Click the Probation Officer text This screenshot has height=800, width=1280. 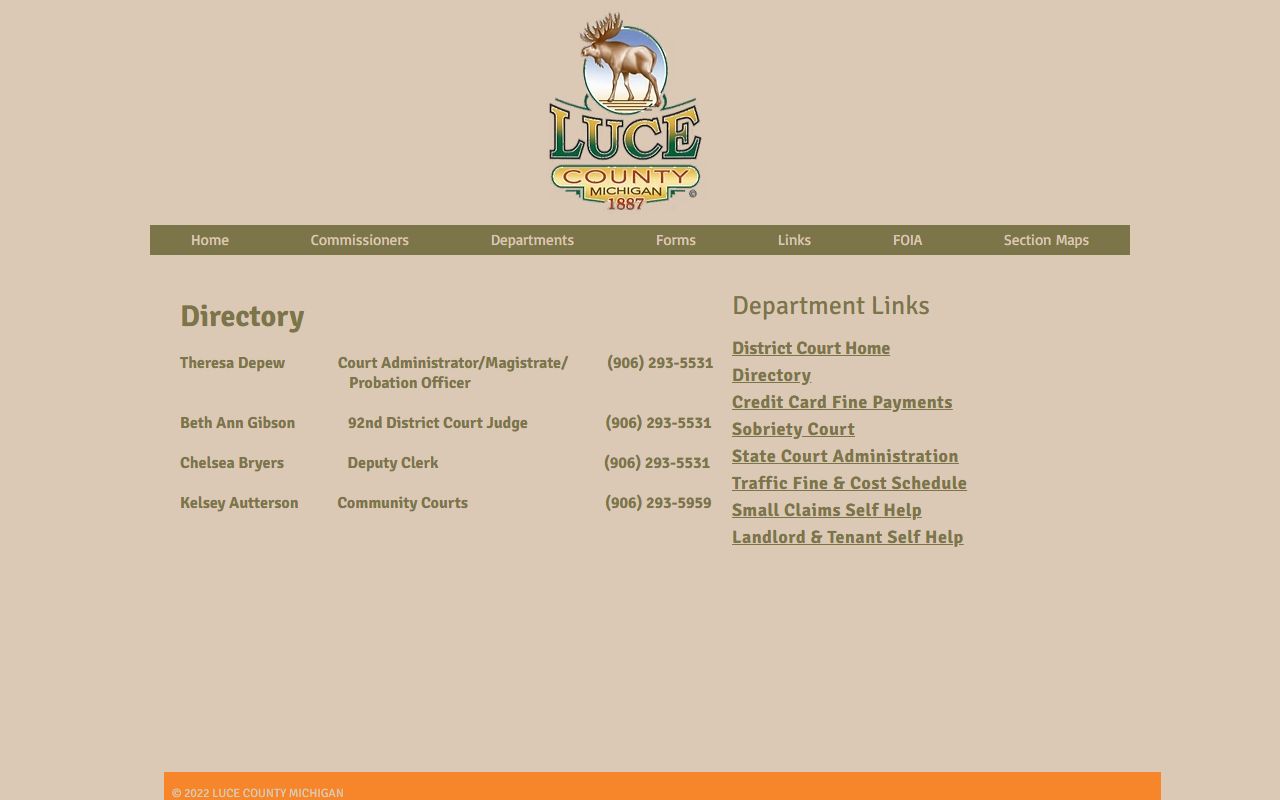[410, 383]
